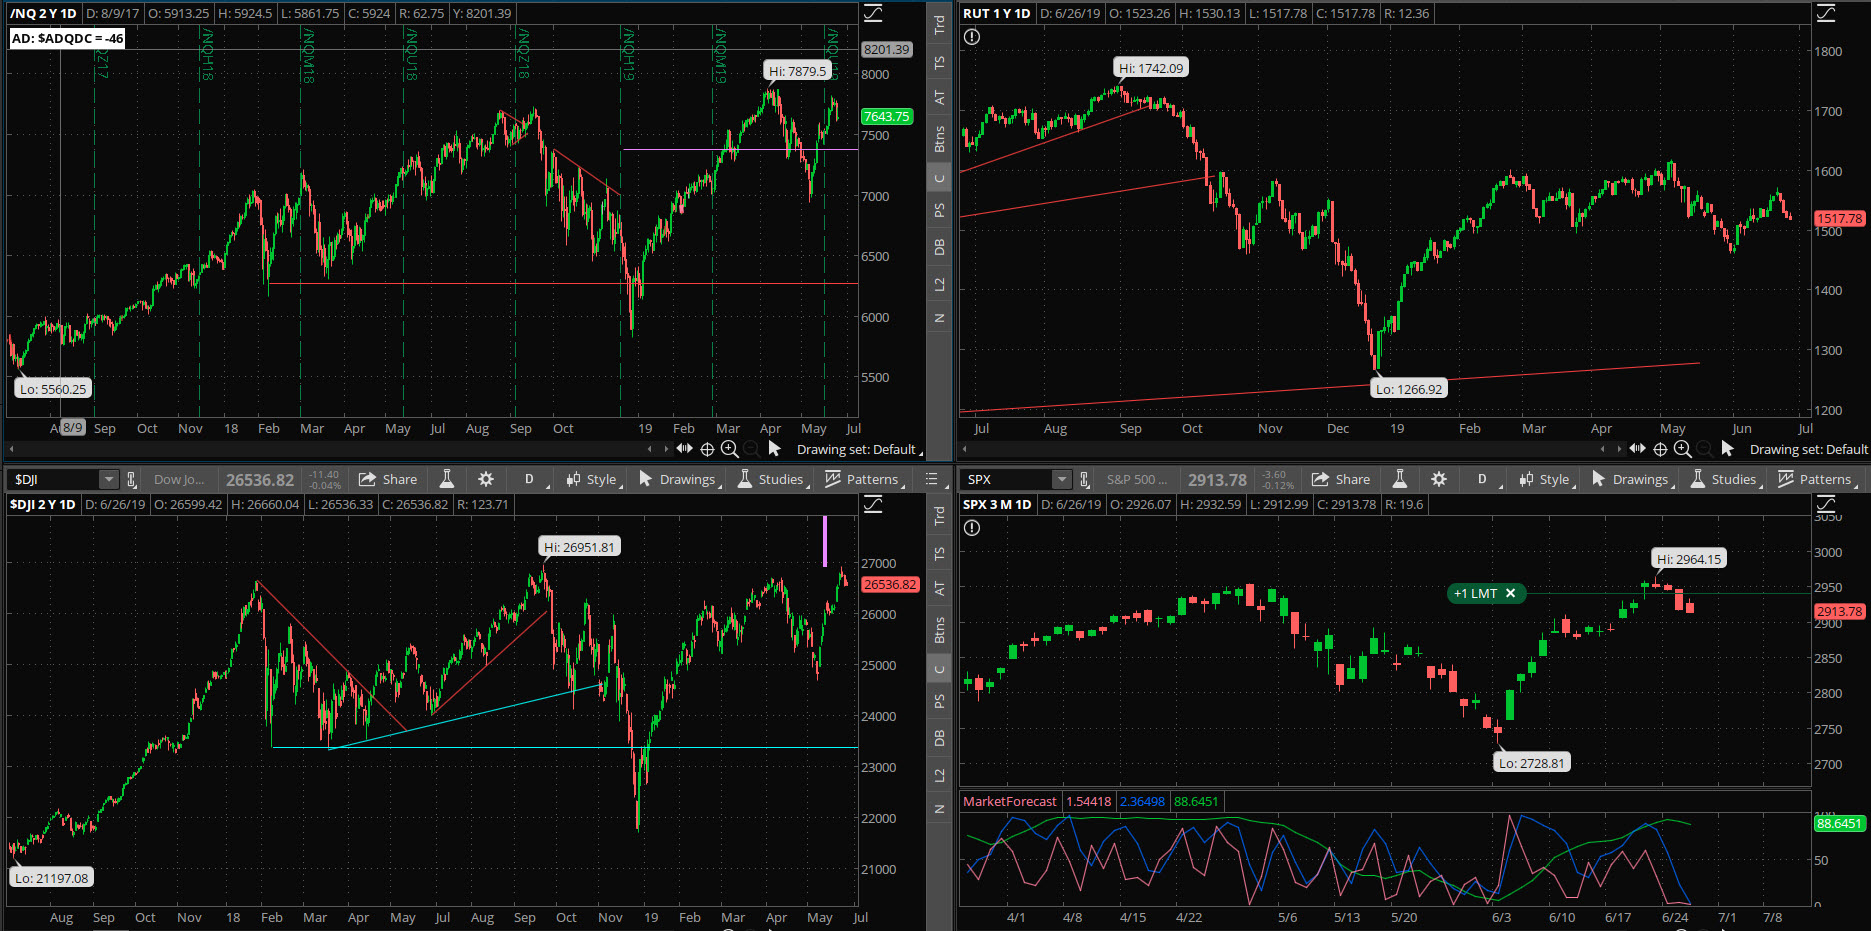Click the corner chart icon of /NQ chart
The image size is (1871, 931).
point(873,13)
